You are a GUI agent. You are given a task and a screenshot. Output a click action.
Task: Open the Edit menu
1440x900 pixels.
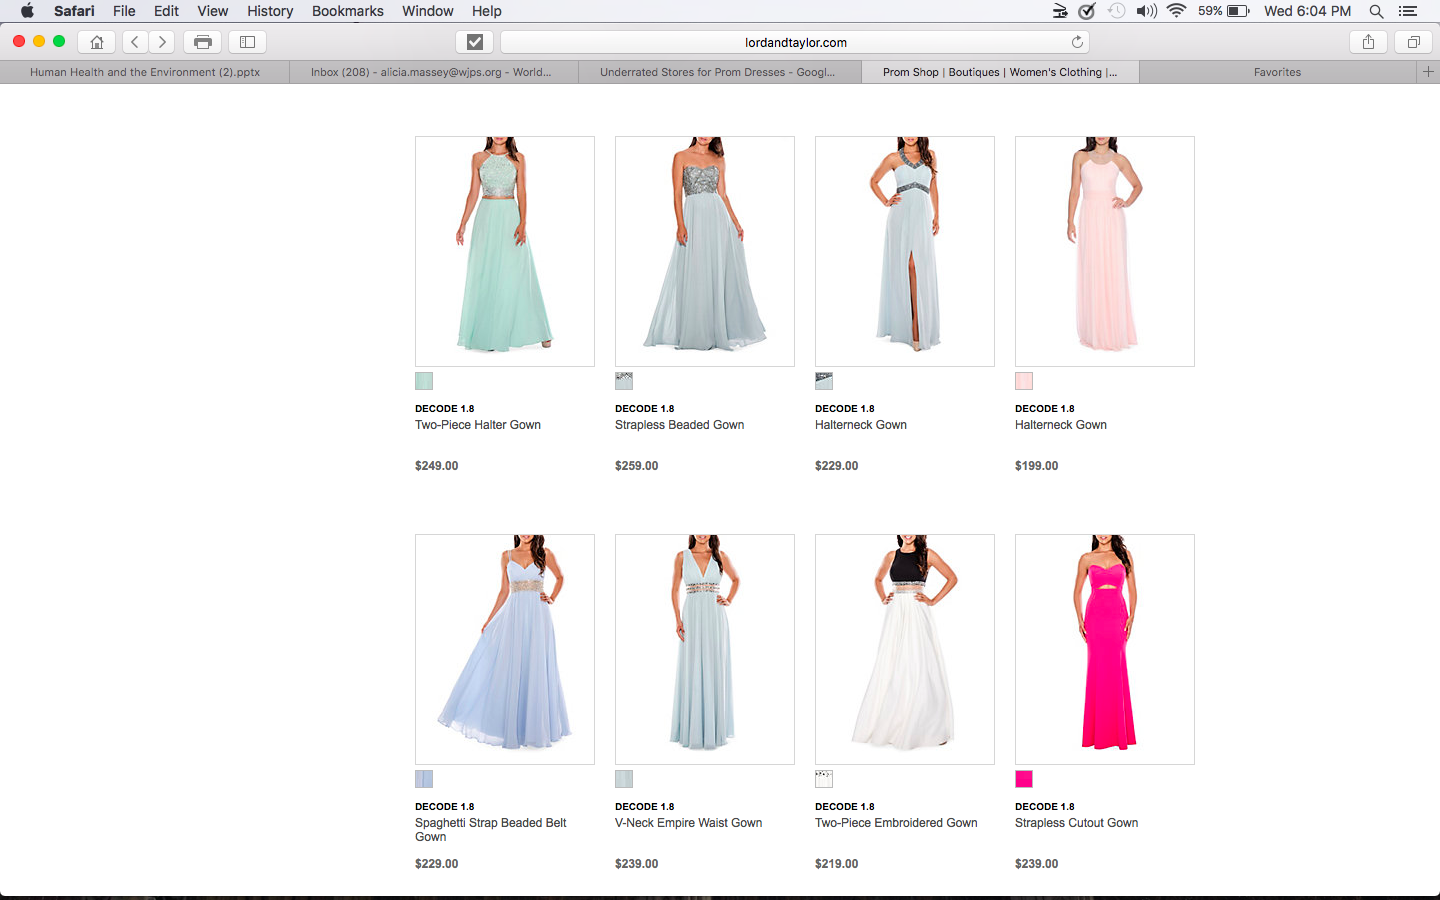(166, 11)
